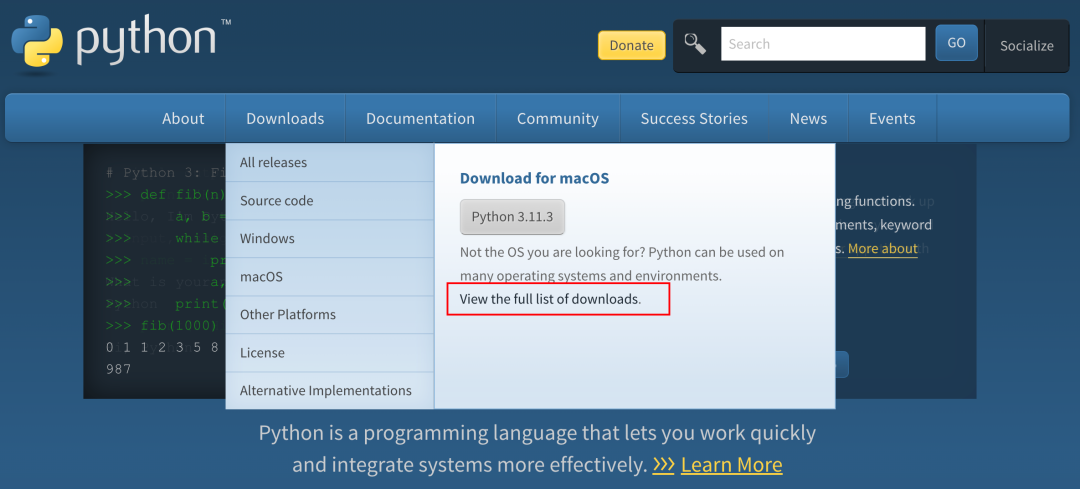Screen dimensions: 1080x489
Task: Open the News section
Action: click(808, 118)
